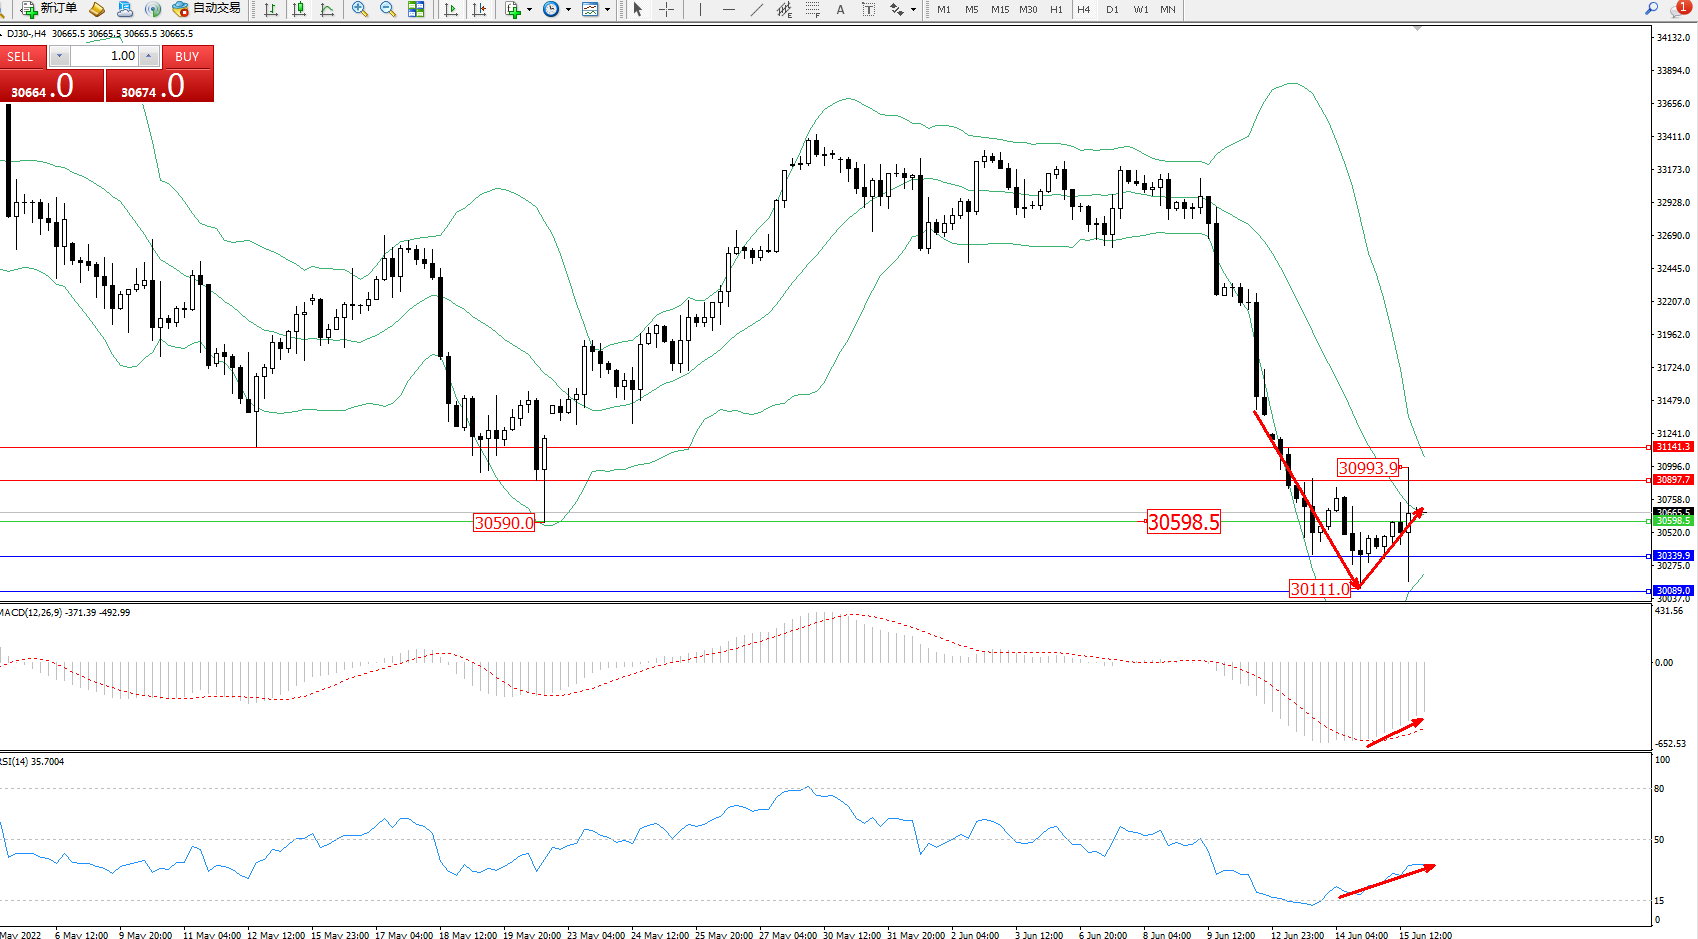This screenshot has width=1698, height=939.
Task: Toggle bar chart display mode
Action: coord(271,9)
